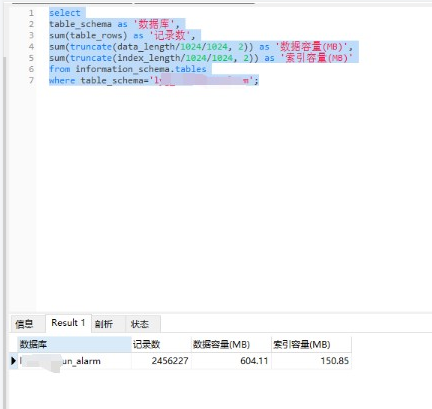Select the cell with value 150.85
The width and height of the screenshot is (432, 409).
point(311,361)
